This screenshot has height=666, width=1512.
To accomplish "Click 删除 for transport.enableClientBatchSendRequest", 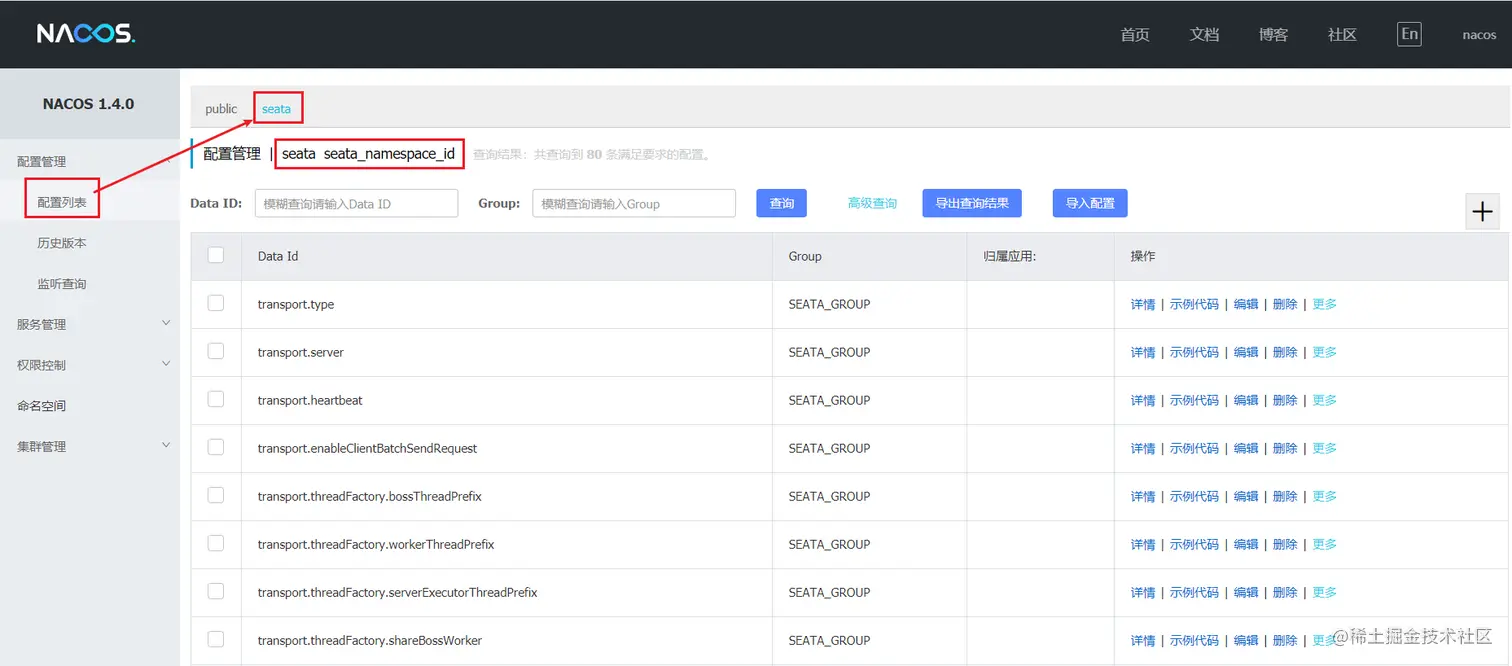I will 1285,448.
